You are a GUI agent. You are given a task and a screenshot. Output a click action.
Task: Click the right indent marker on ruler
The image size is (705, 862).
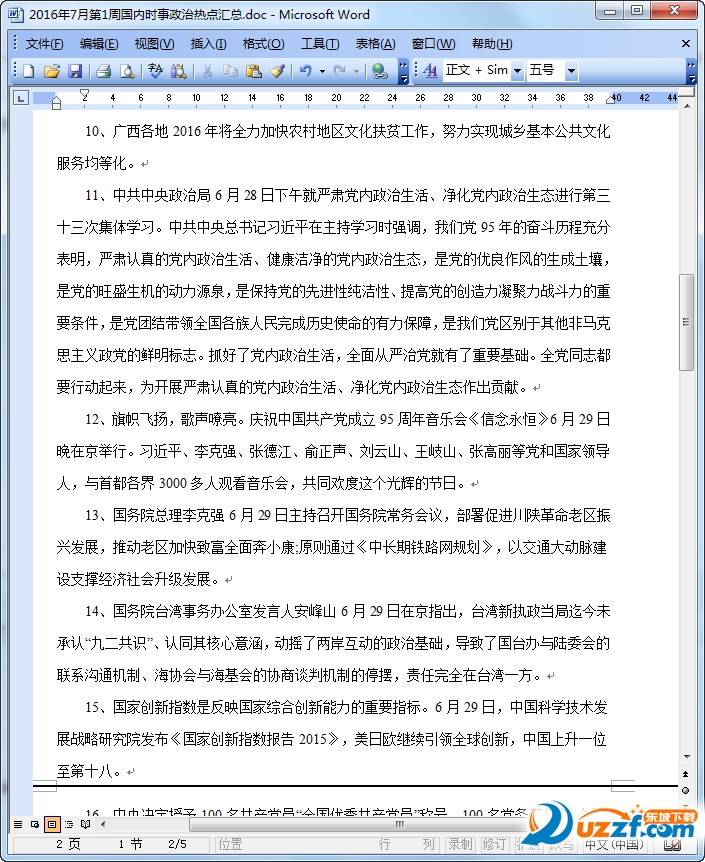click(x=610, y=100)
